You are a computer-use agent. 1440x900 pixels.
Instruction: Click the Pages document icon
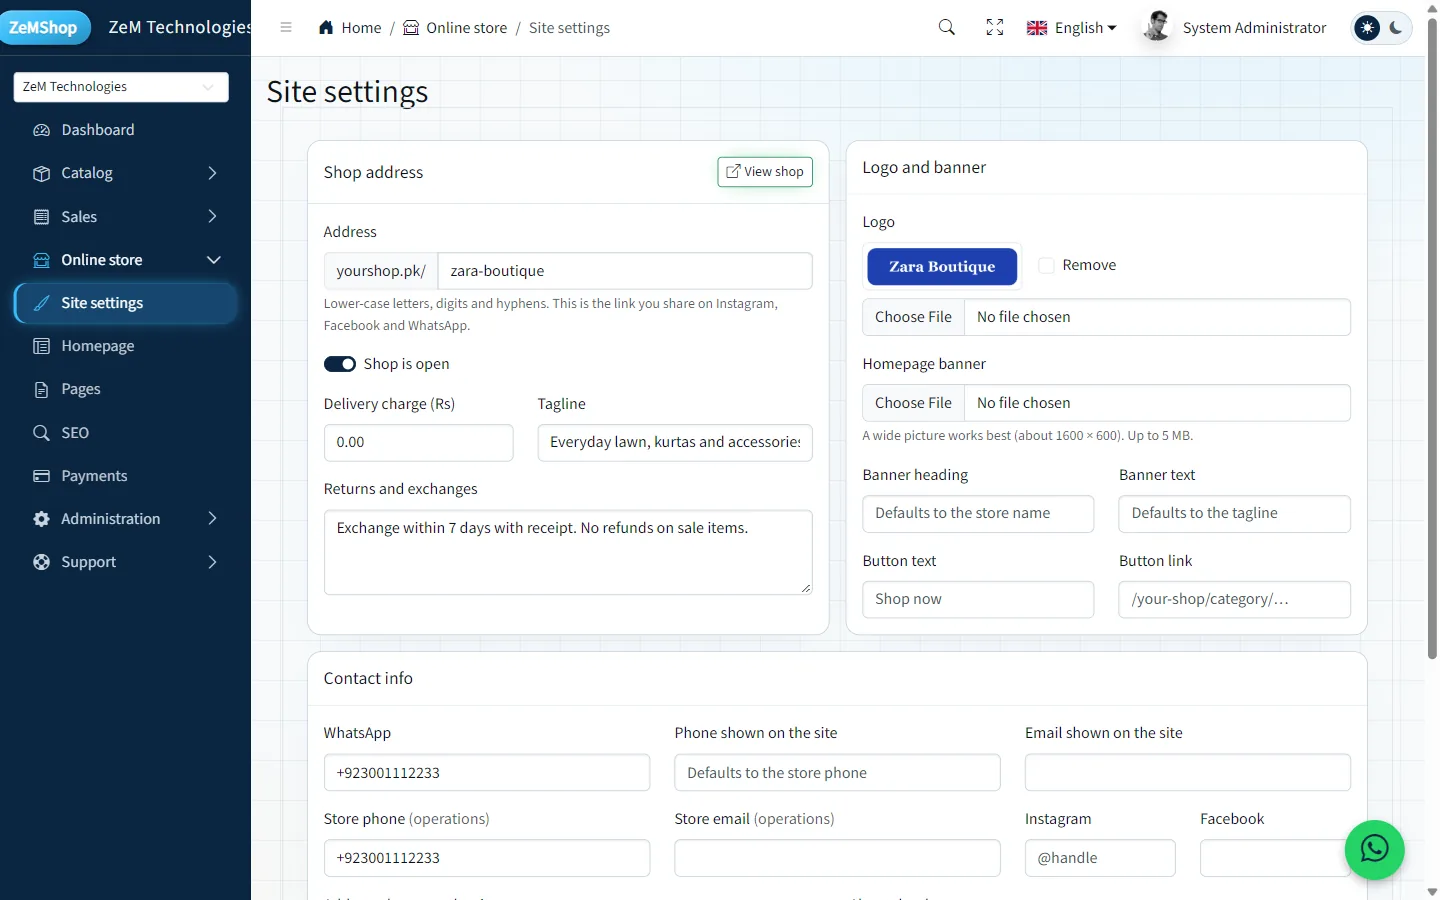(41, 389)
